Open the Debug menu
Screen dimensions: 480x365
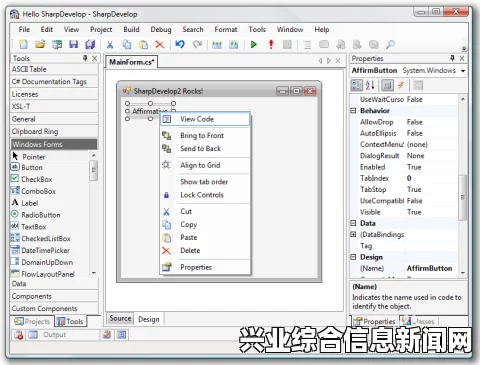tap(161, 29)
